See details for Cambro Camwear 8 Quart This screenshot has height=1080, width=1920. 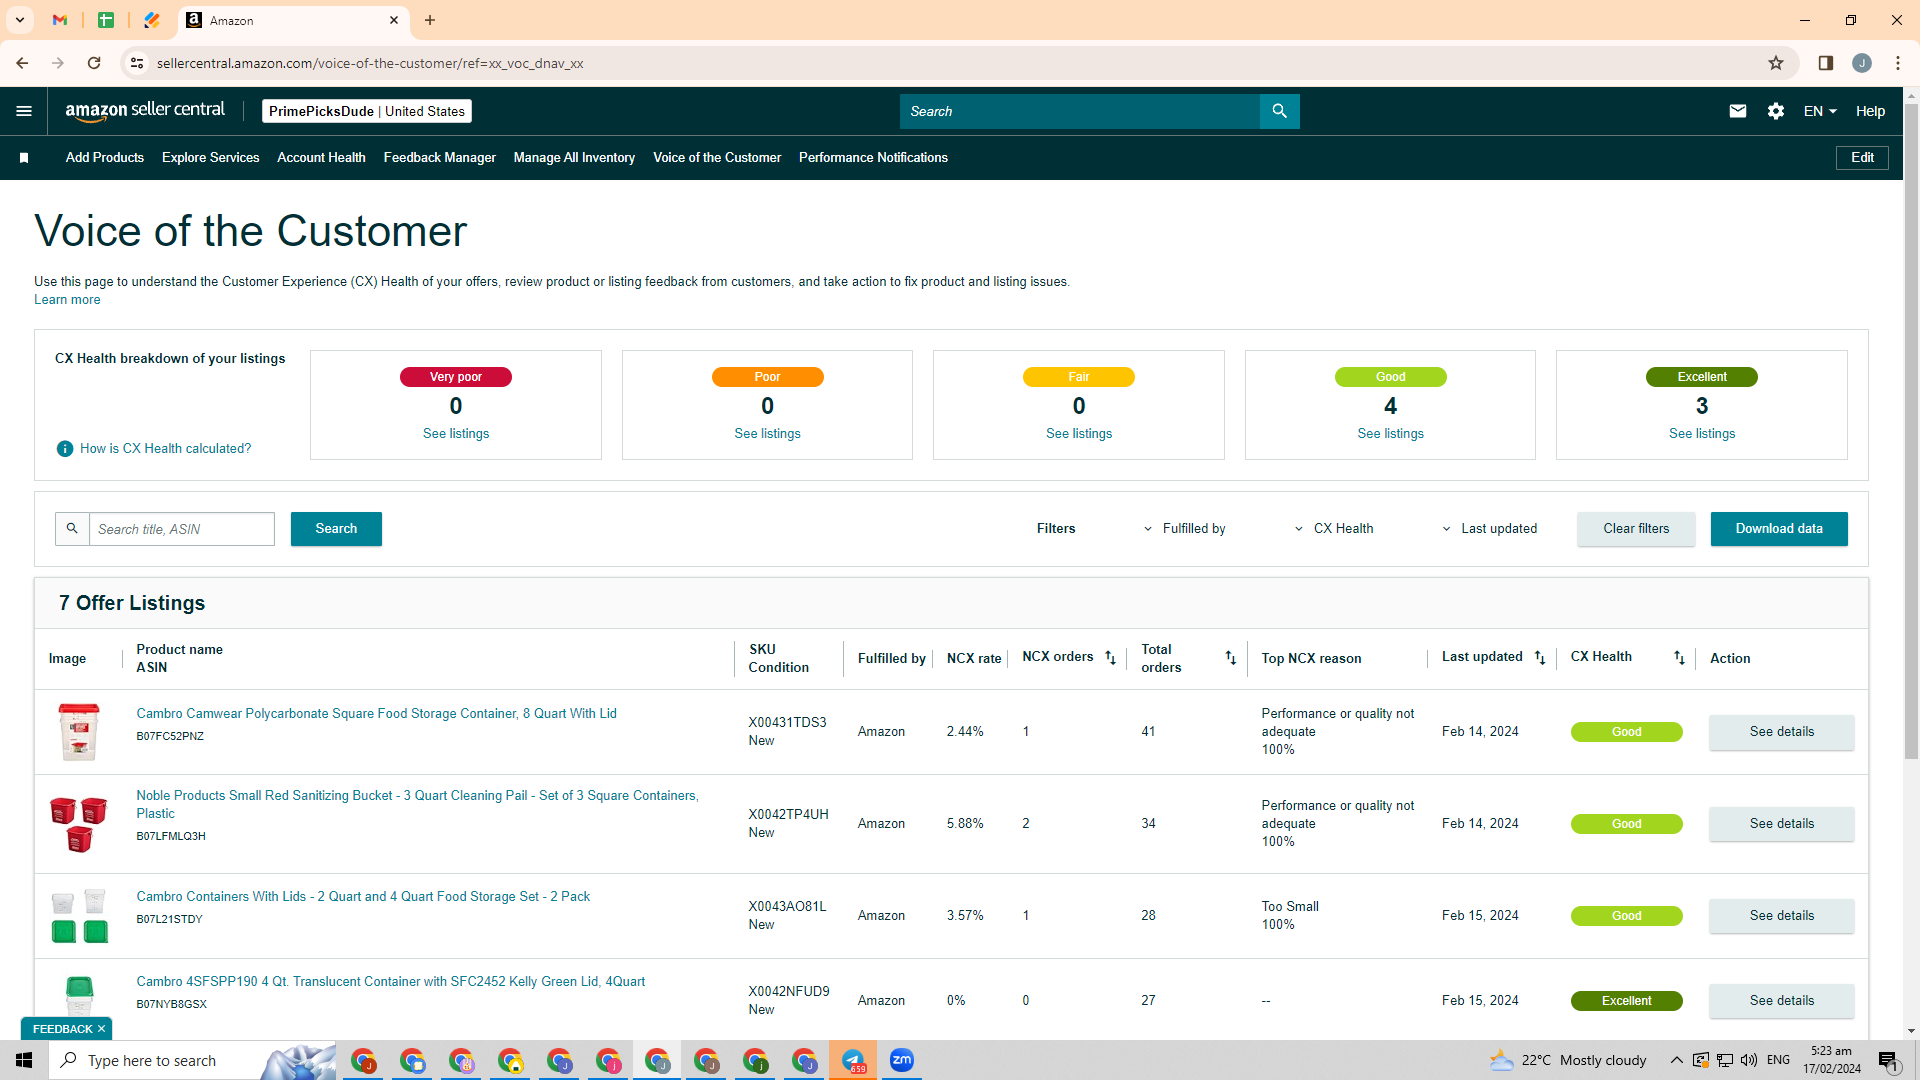[x=1781, y=732]
